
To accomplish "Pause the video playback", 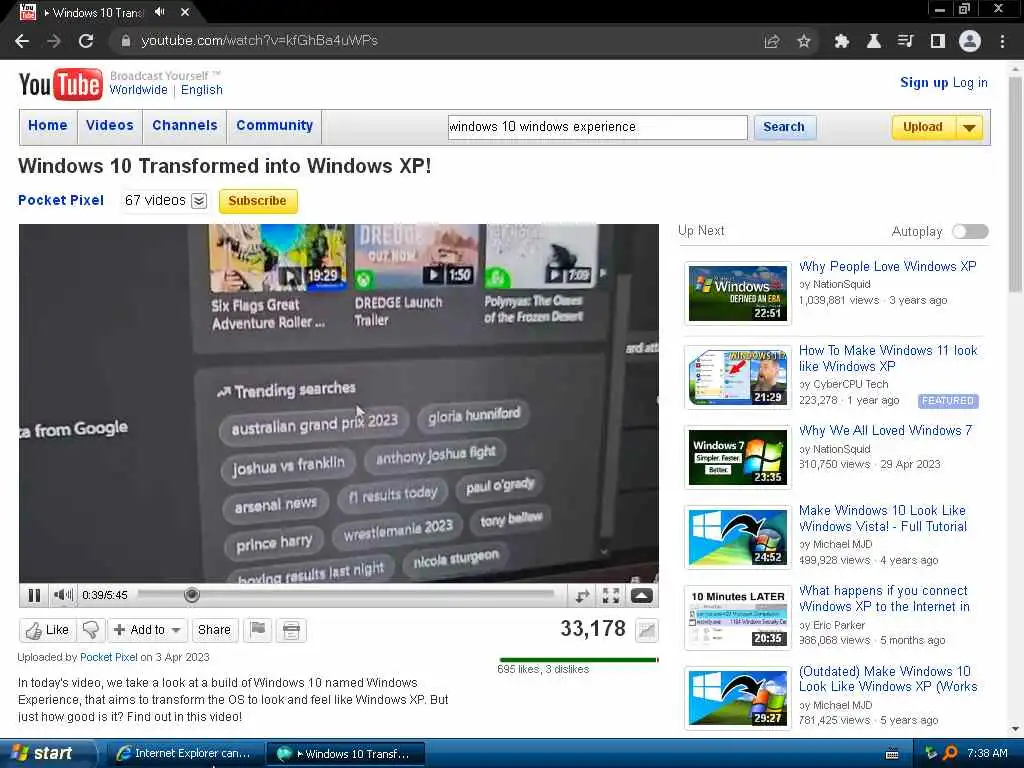I will click(34, 595).
